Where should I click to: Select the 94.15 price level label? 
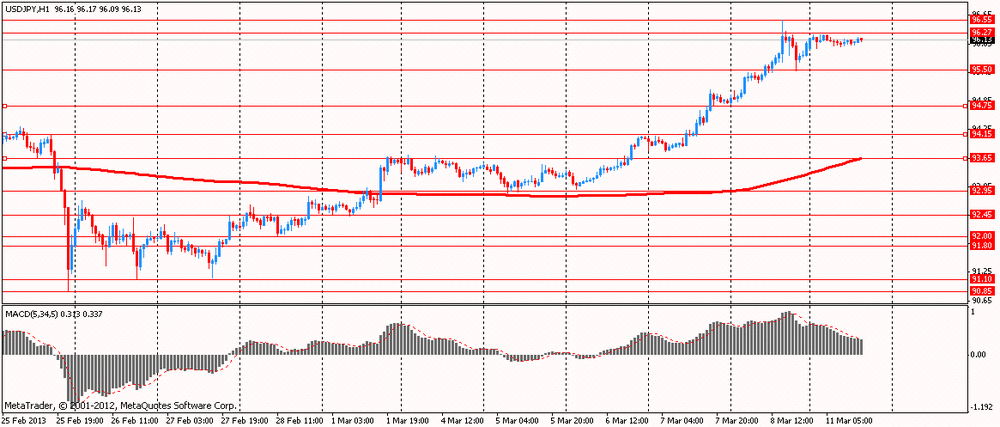[980, 134]
